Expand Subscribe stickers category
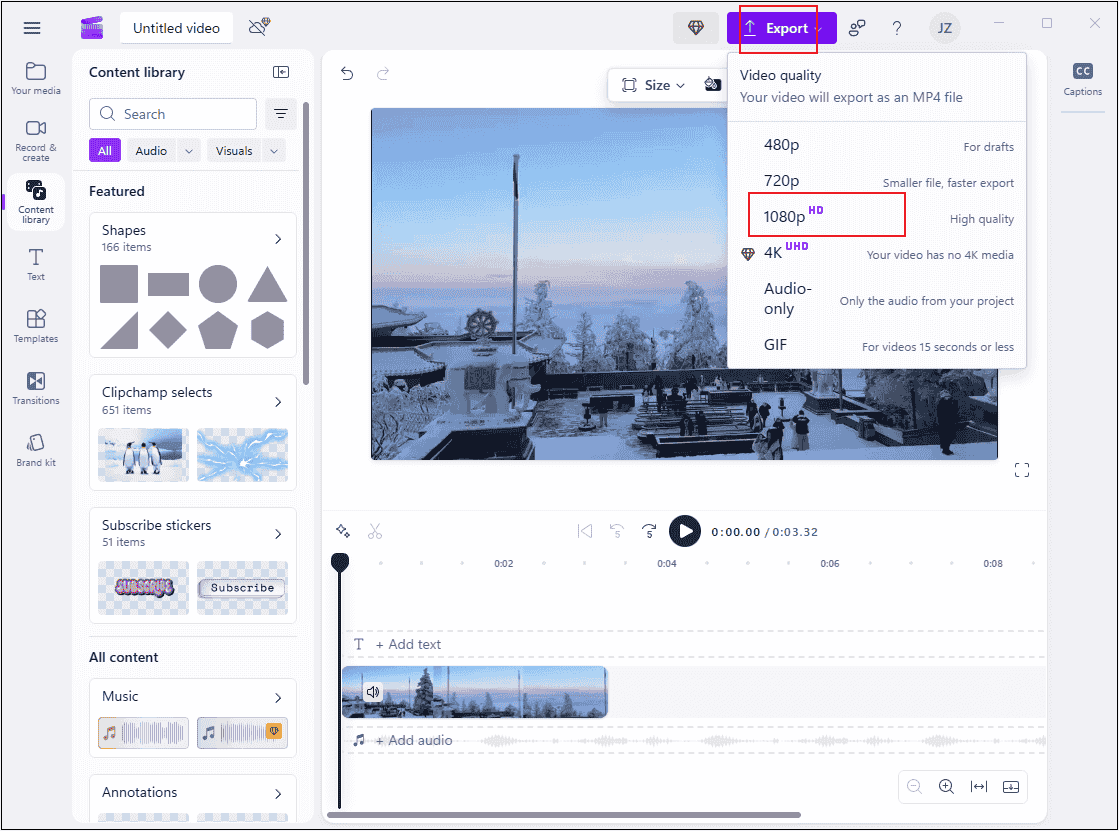 278,534
